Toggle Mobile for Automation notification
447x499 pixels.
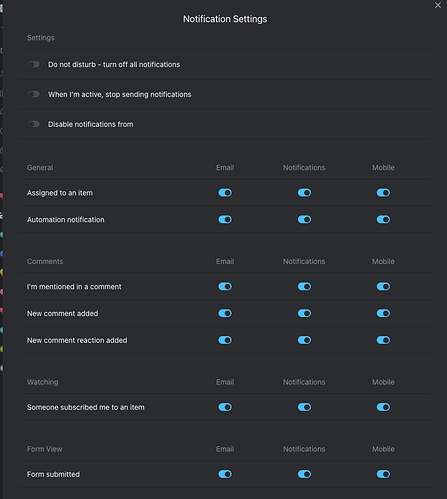(x=383, y=219)
